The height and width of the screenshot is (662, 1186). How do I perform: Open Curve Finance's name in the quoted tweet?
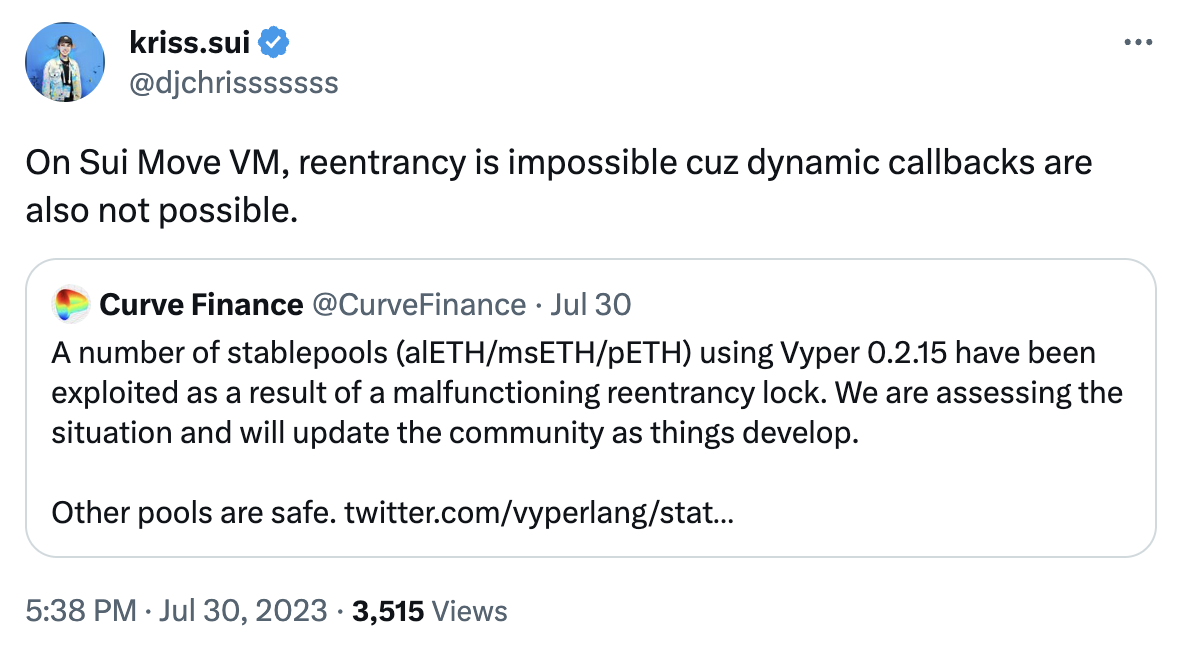pos(201,304)
